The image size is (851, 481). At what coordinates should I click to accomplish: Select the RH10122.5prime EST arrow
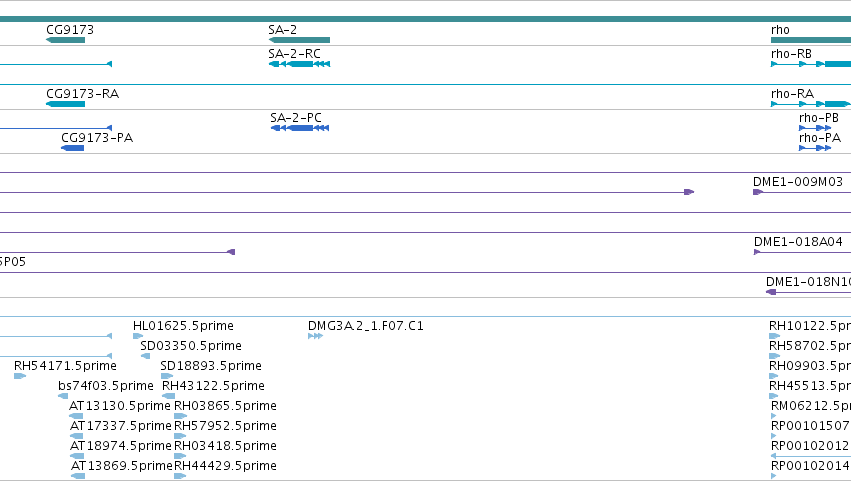[774, 336]
